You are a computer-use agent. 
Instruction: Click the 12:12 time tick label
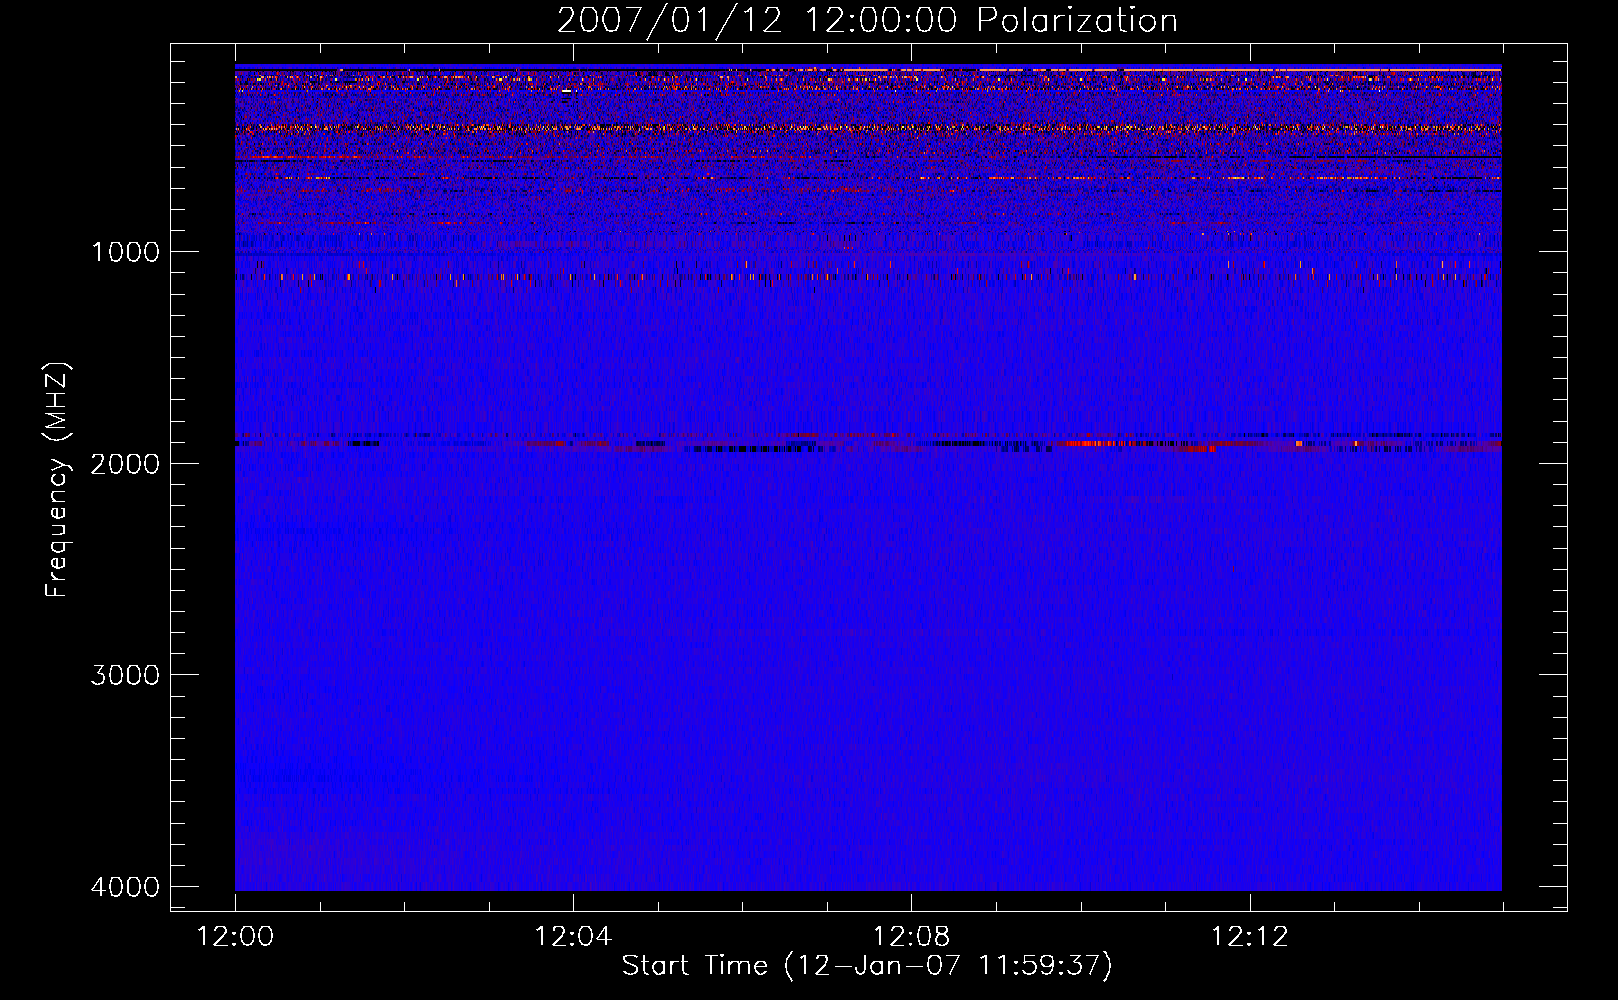coord(1249,937)
